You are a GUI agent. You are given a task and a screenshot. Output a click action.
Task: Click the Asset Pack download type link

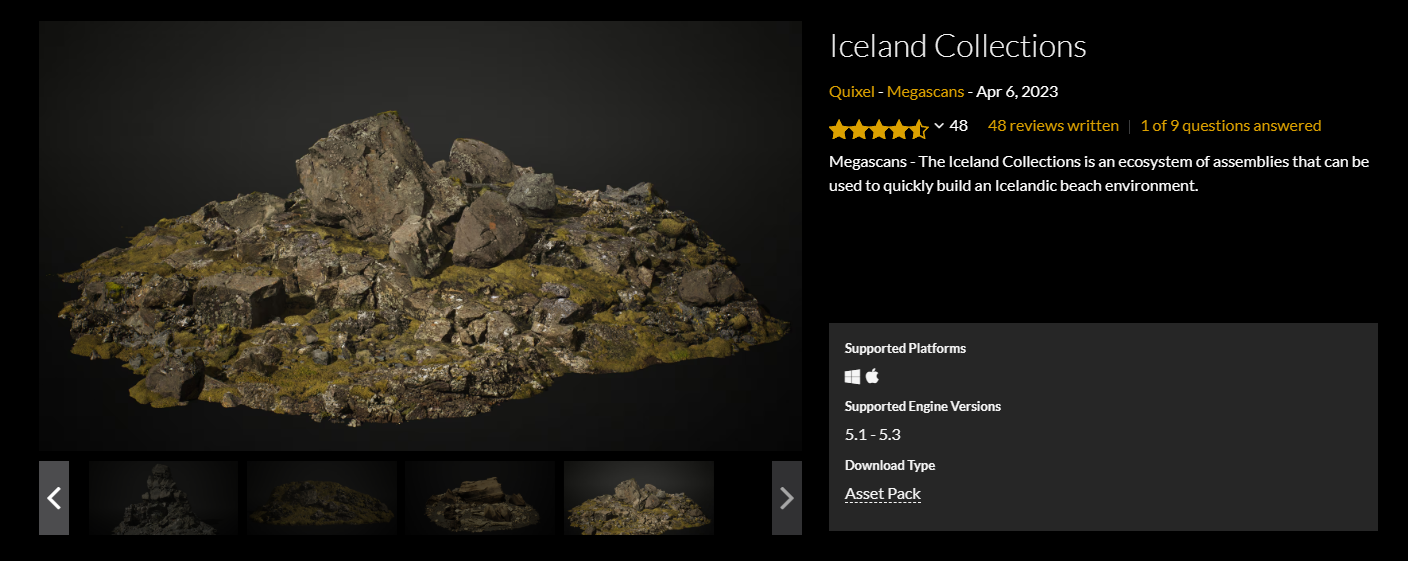883,494
